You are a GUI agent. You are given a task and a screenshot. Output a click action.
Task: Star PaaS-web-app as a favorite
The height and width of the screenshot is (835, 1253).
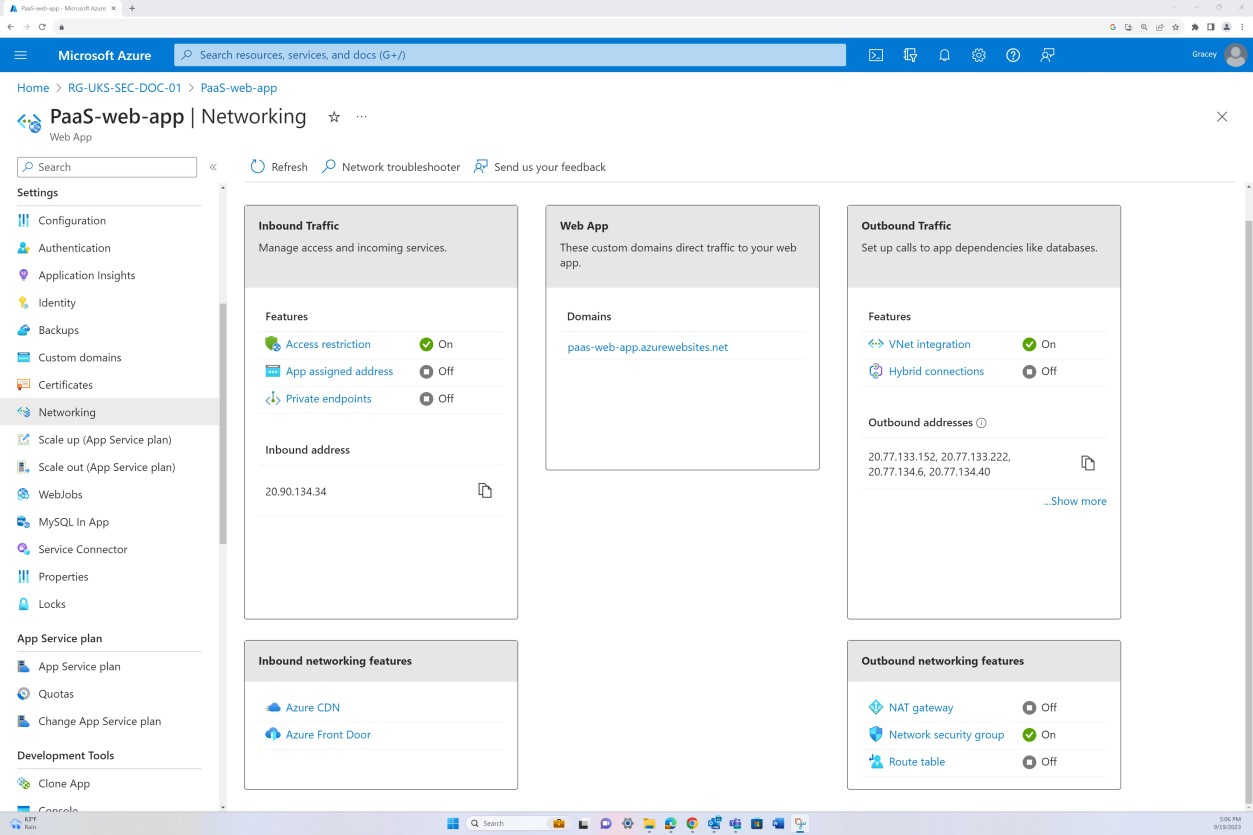coord(334,116)
